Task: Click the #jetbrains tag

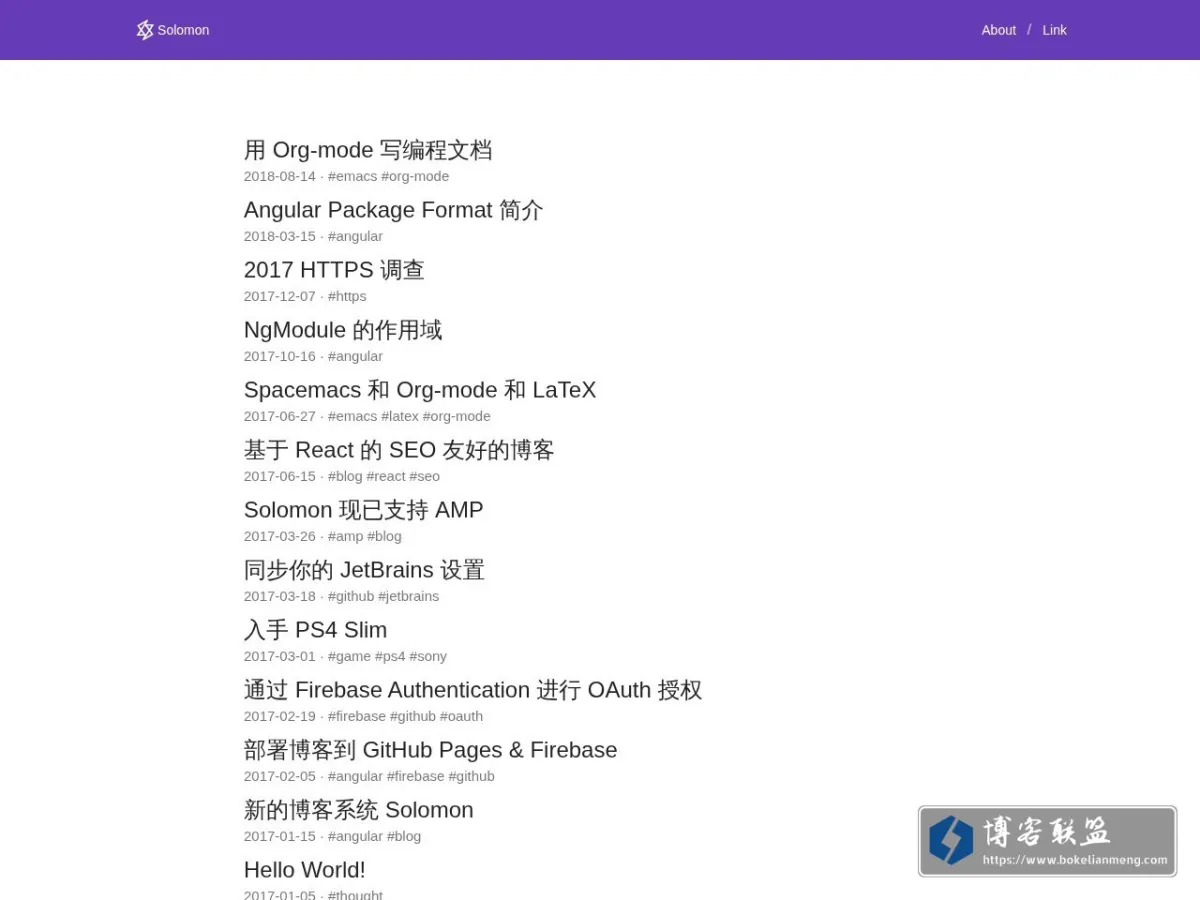Action: coord(408,596)
